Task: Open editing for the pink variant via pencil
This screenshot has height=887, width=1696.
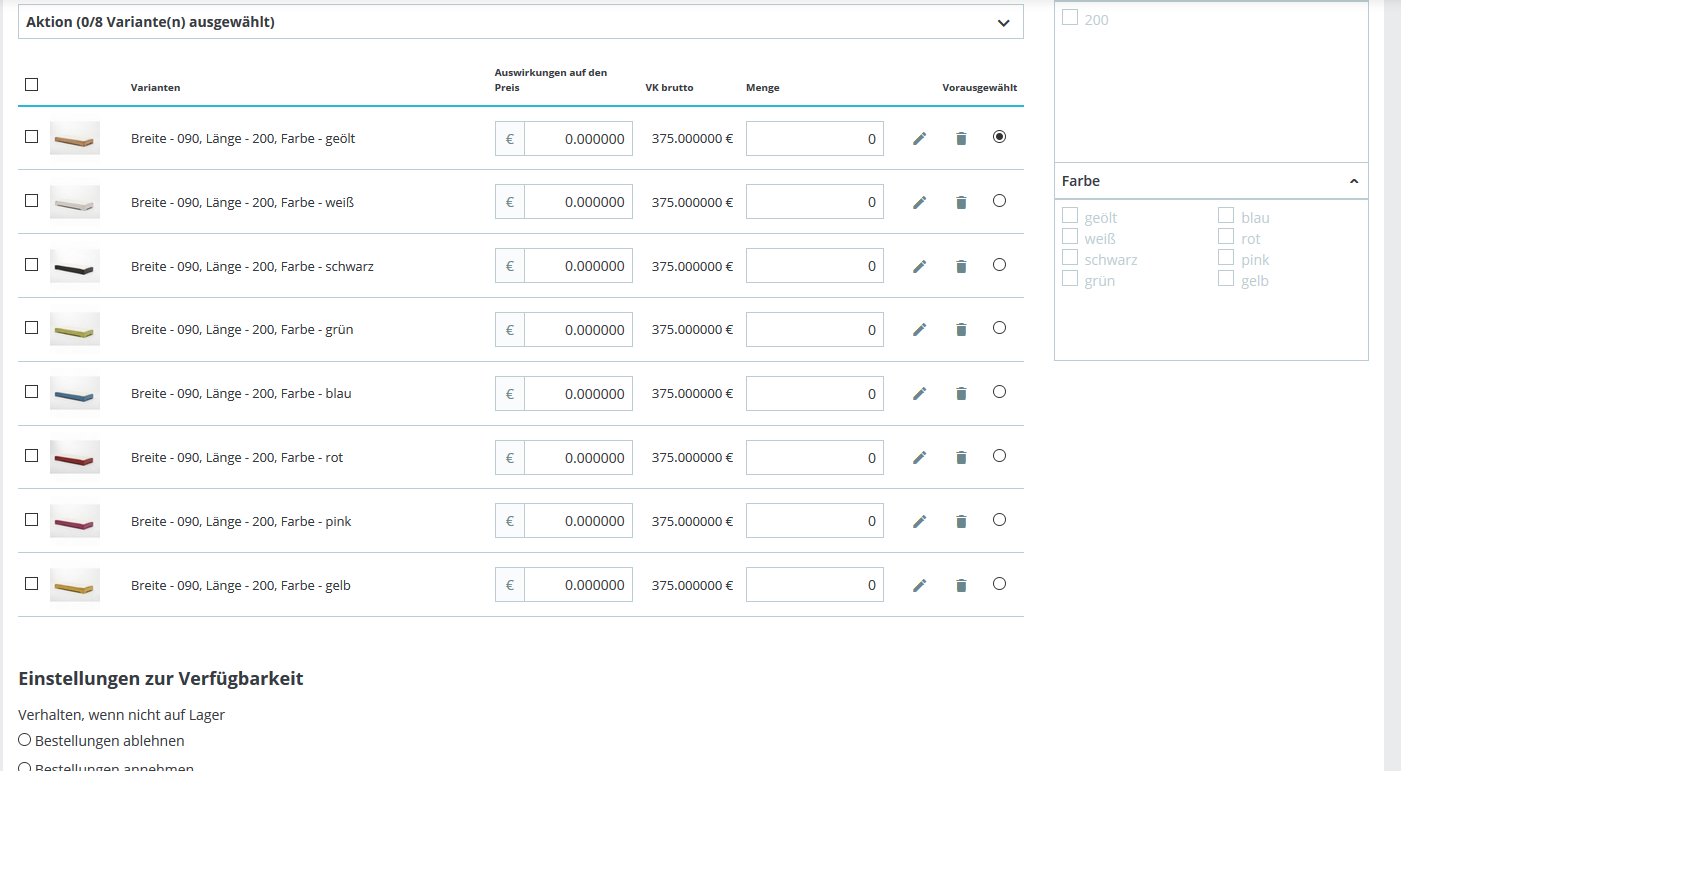Action: pos(919,522)
